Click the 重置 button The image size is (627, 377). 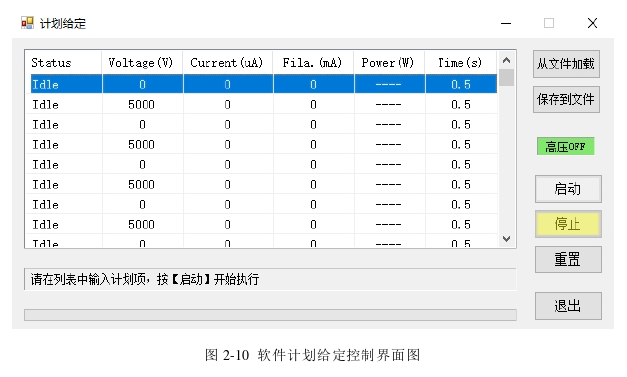click(568, 259)
